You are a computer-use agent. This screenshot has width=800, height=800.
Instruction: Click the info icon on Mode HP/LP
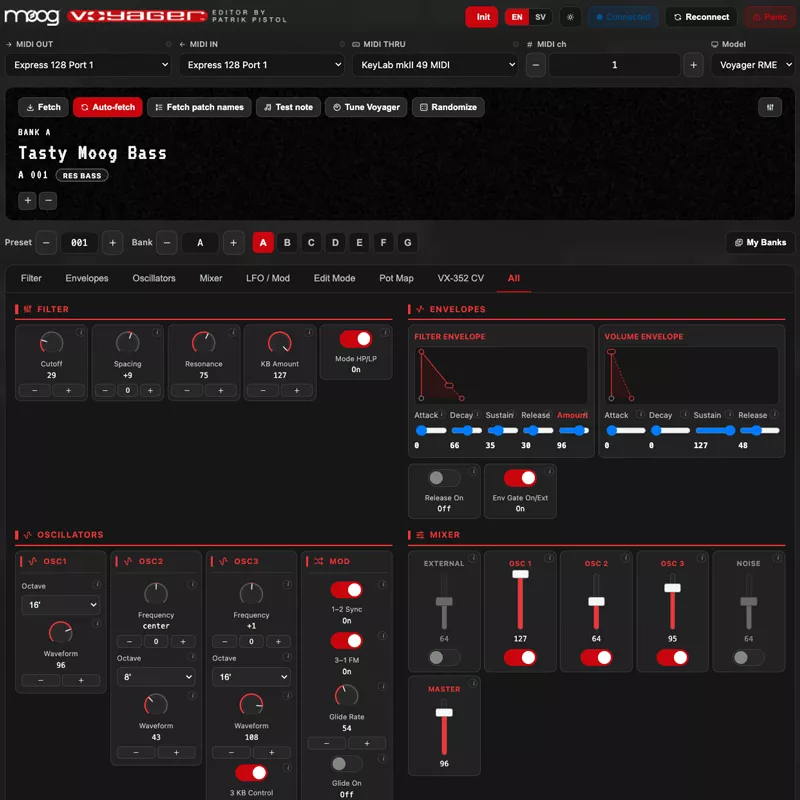tap(385, 332)
